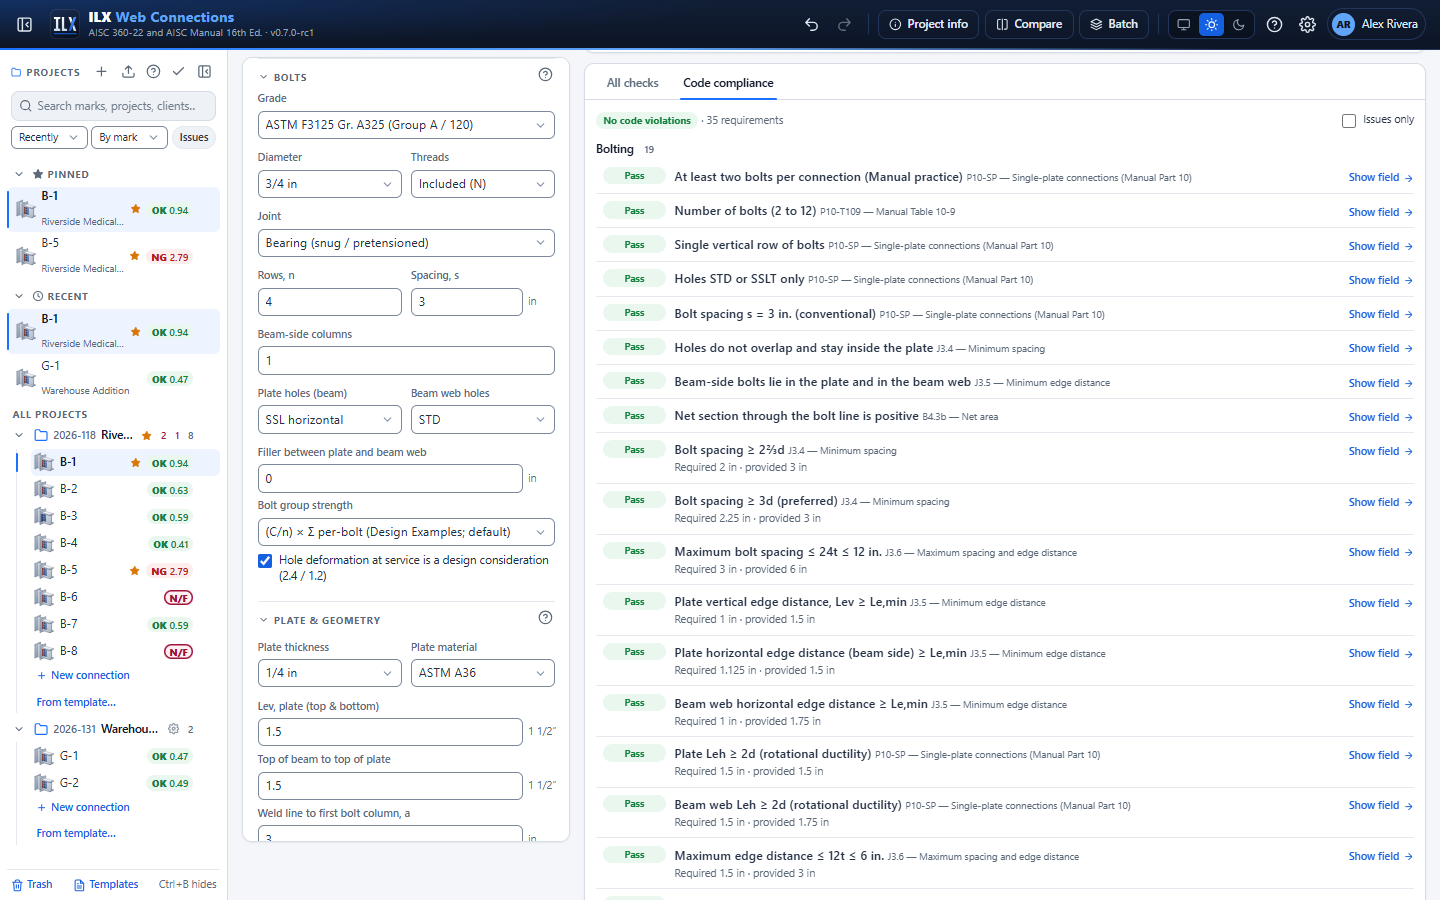Open G-1 in Recent list

114,378
